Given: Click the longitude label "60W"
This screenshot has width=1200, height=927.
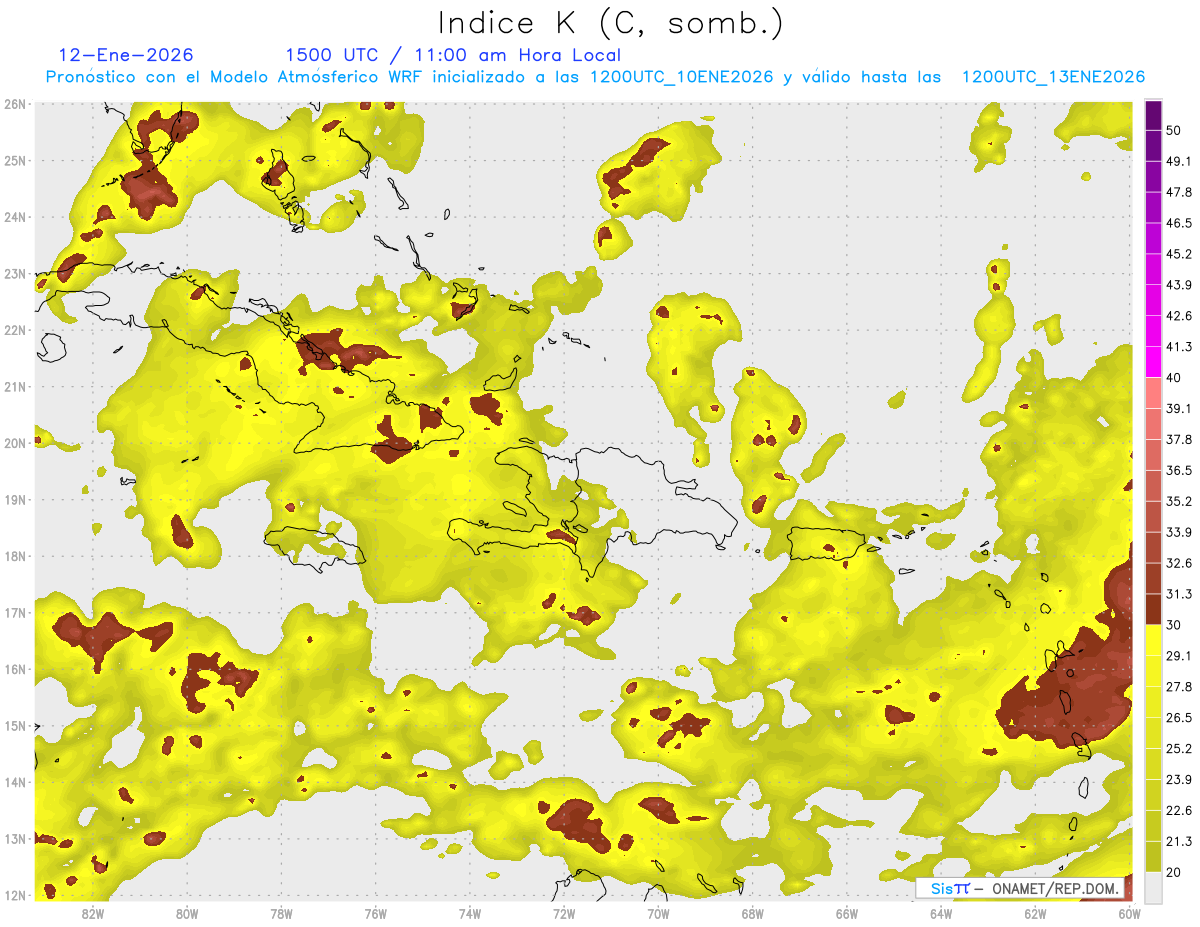Looking at the screenshot, I should tap(1130, 913).
